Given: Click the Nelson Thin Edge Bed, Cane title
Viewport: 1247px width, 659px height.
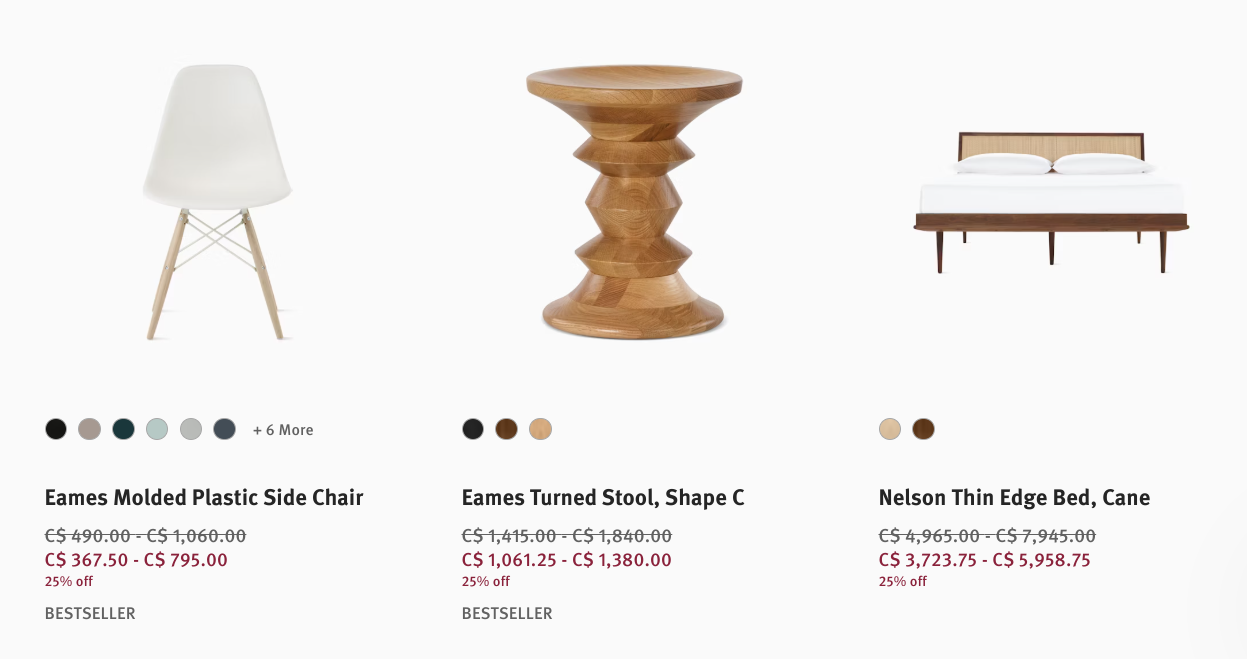Looking at the screenshot, I should [1014, 497].
